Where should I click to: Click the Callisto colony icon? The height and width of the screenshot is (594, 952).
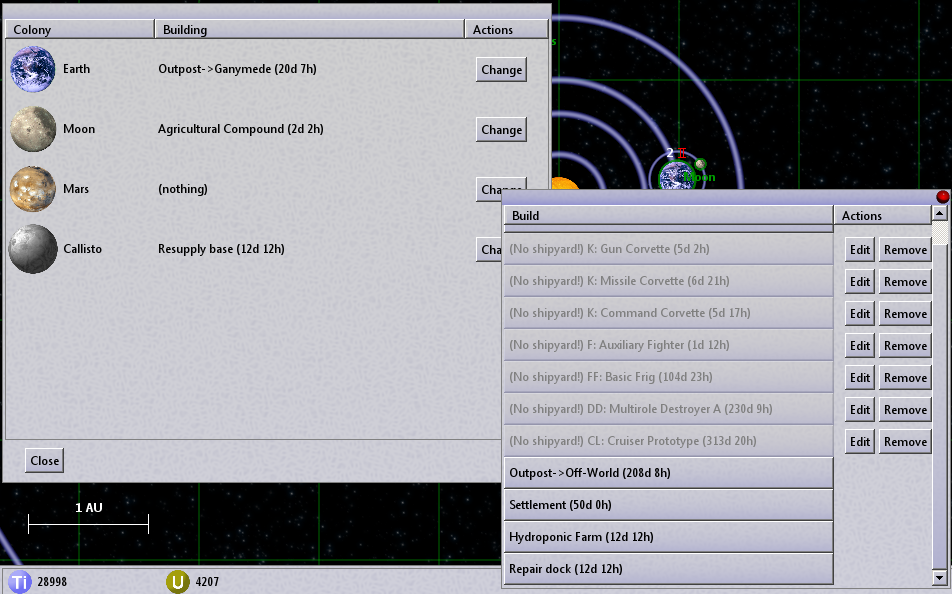(x=32, y=249)
